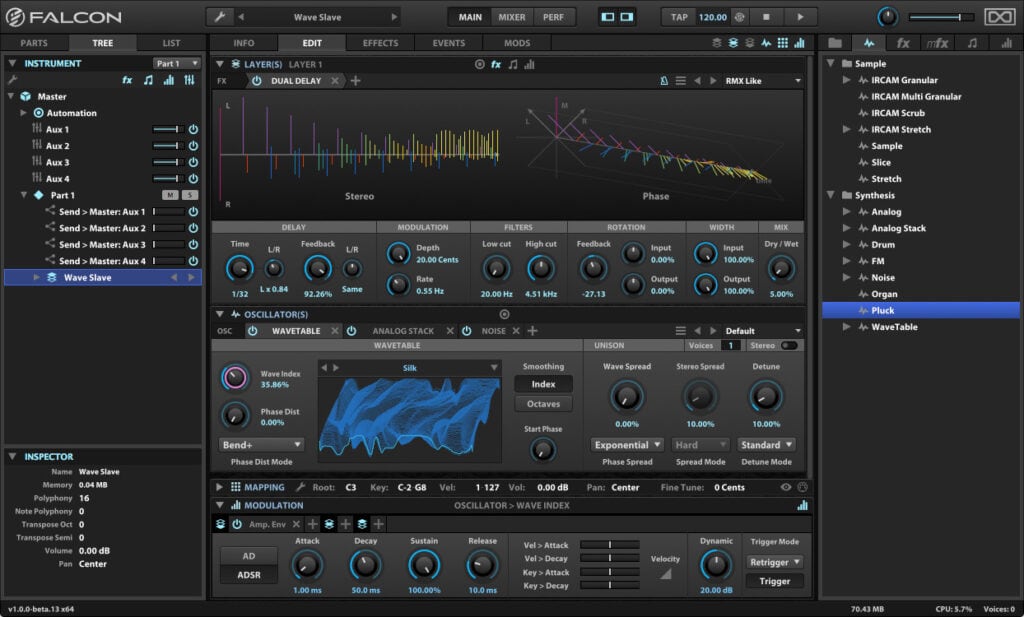1024x617 pixels.
Task: Switch to the LIST tab
Action: coord(171,43)
